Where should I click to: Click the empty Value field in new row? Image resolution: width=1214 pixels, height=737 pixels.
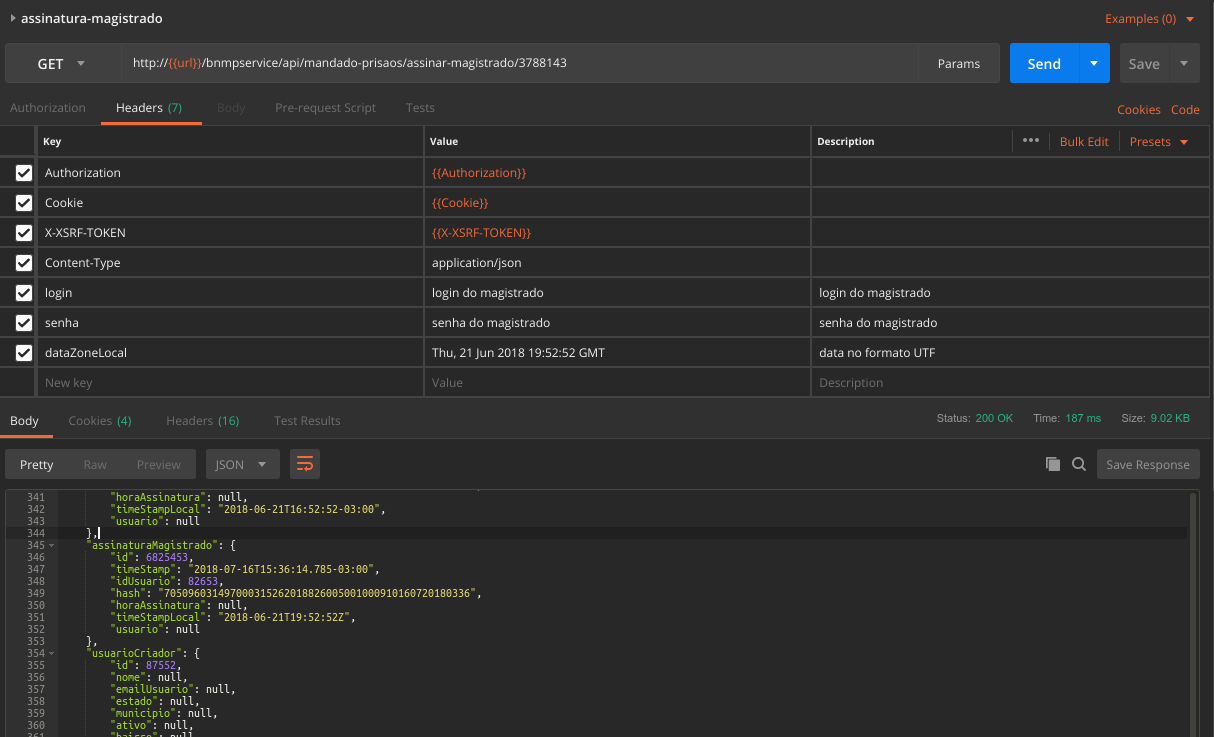coord(617,383)
